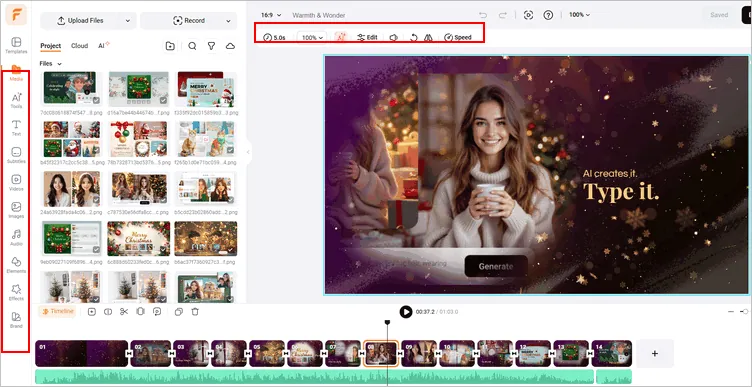Click the green audio waveform track
Viewport: 752px width, 387px height.
(314, 376)
